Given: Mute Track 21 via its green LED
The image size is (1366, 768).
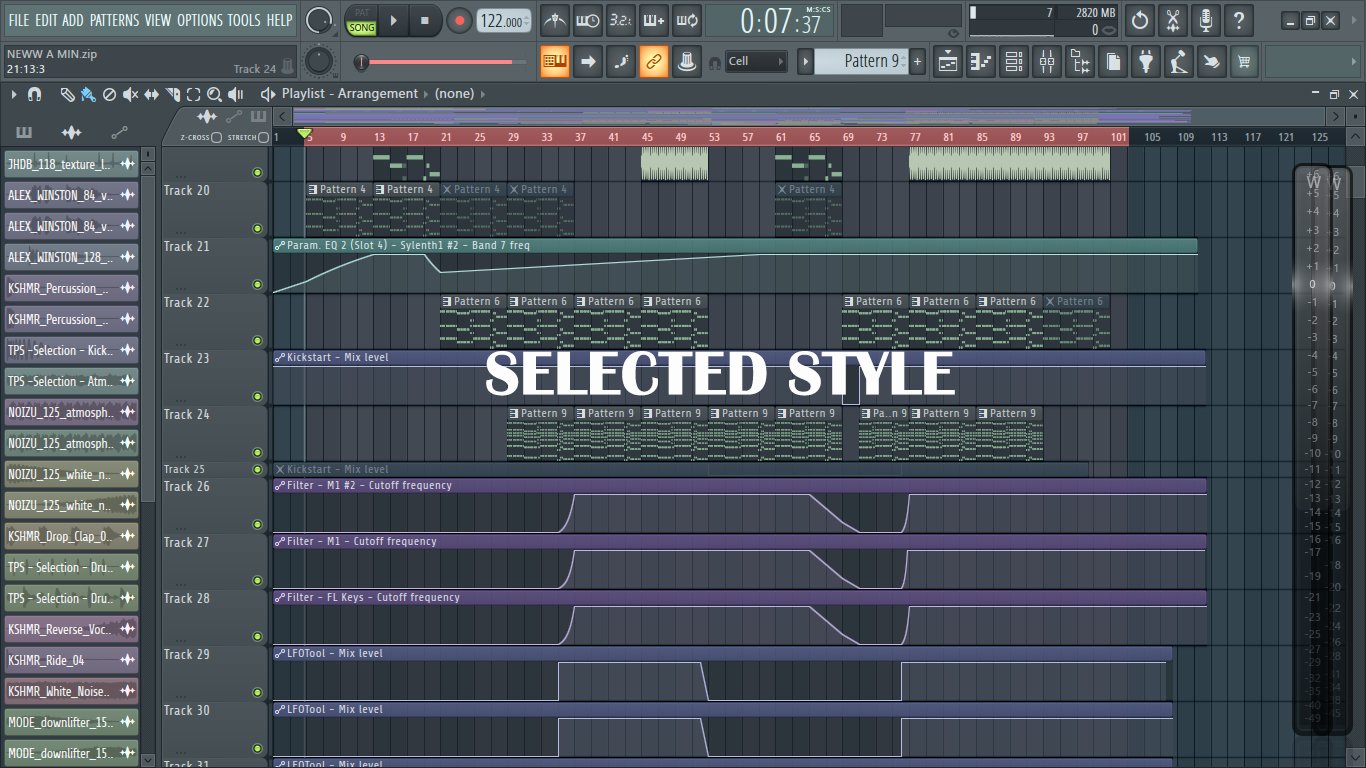Looking at the screenshot, I should click(257, 284).
